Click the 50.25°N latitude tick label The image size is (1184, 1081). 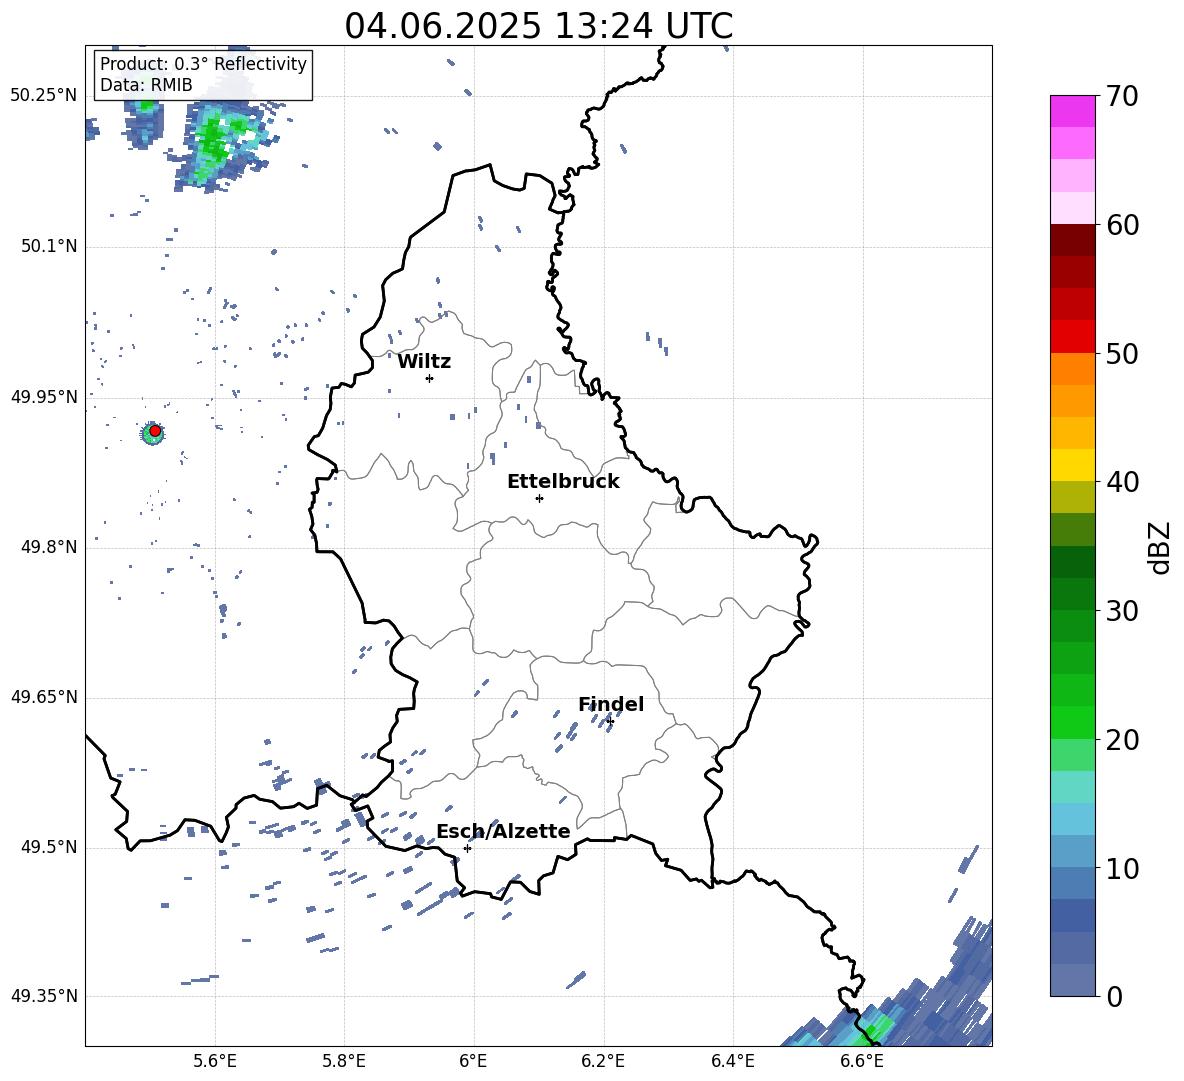pyautogui.click(x=44, y=96)
